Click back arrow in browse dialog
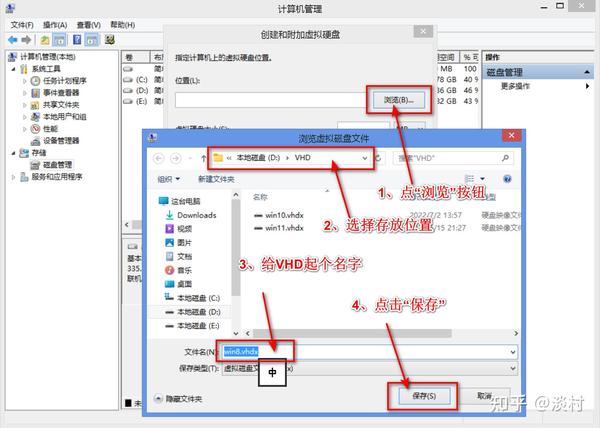This screenshot has height=428, width=600. 158,158
